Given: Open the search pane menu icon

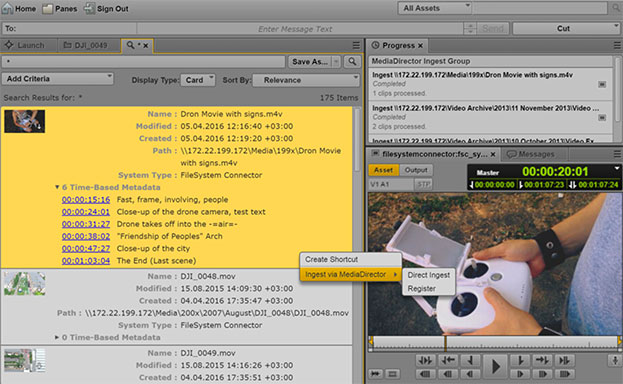Looking at the screenshot, I should (356, 45).
